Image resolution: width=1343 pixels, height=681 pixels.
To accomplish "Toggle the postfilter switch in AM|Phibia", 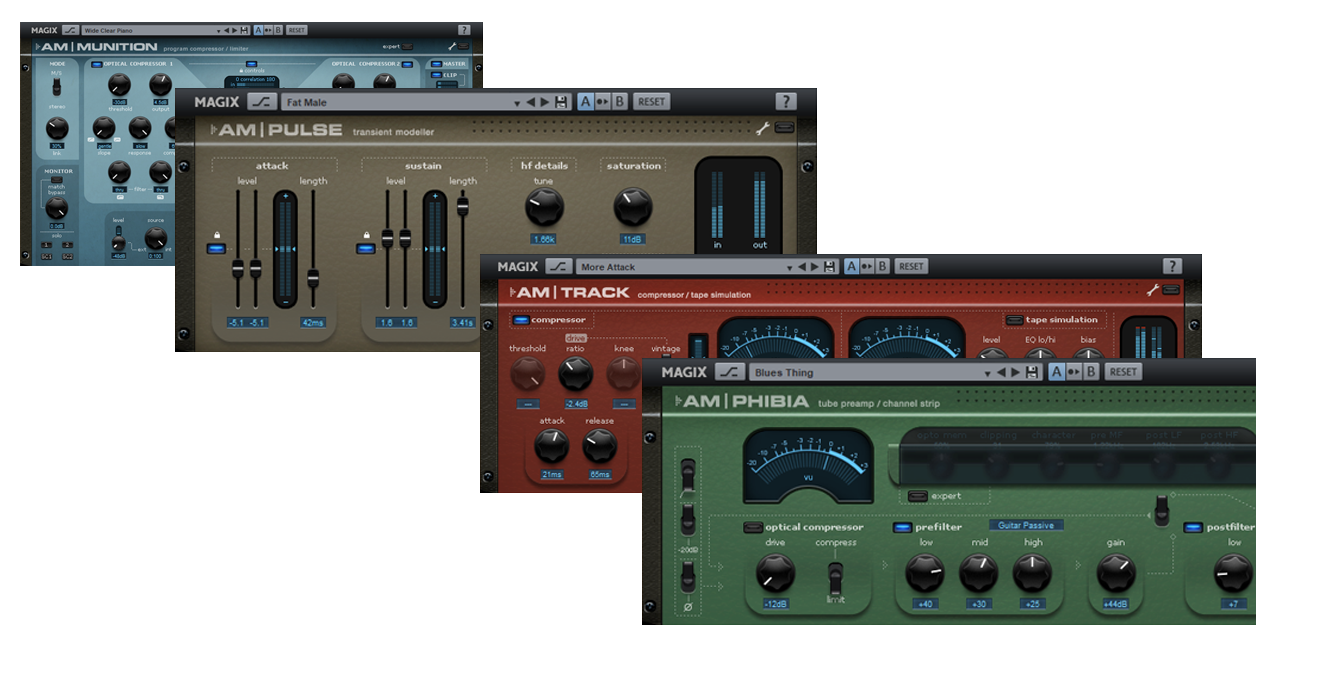I will coord(1193,527).
